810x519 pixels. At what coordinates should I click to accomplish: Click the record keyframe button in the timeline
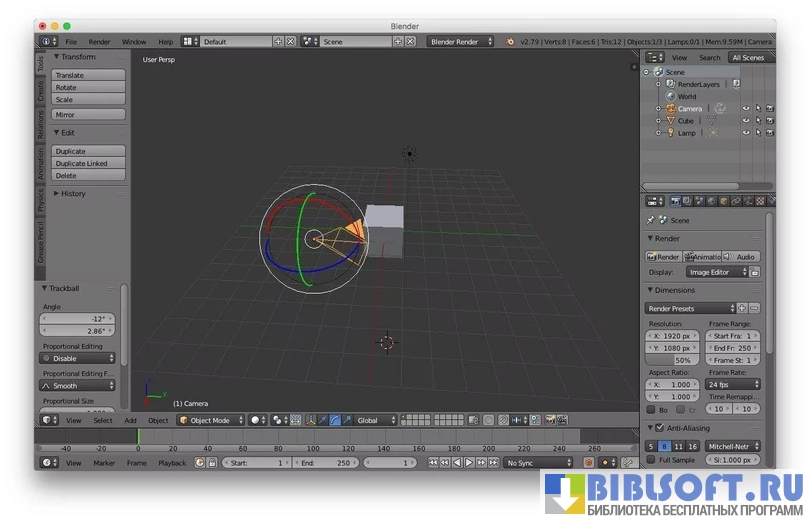(588, 463)
